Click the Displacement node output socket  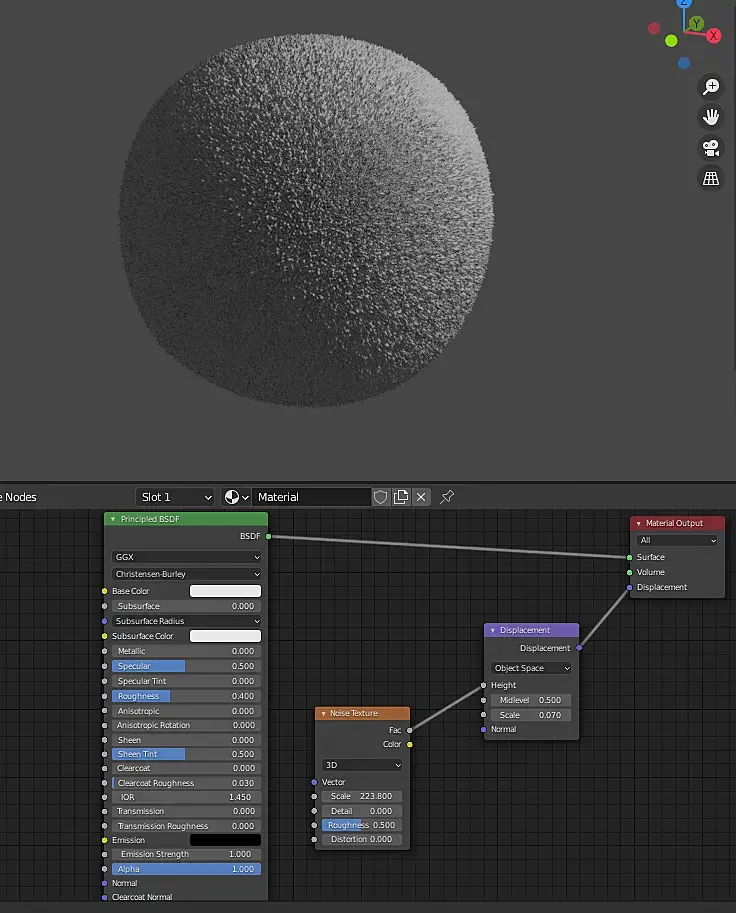pyautogui.click(x=579, y=648)
